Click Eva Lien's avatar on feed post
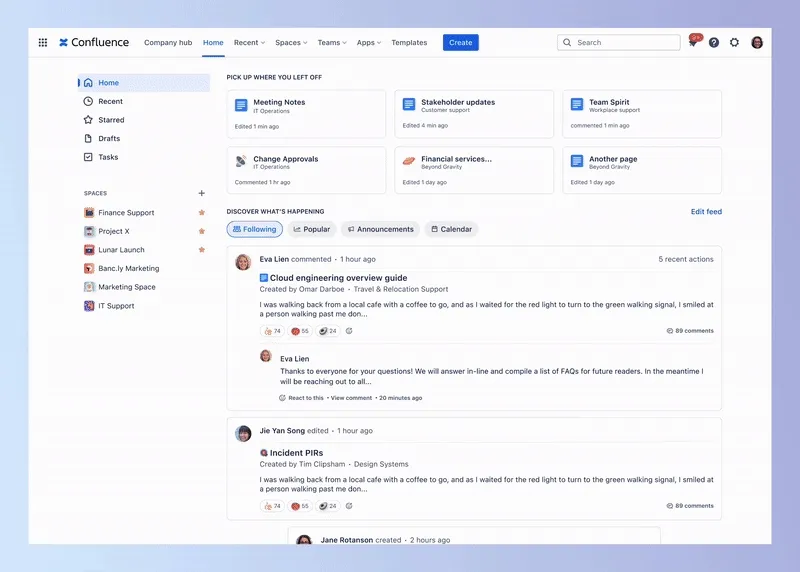The height and width of the screenshot is (572, 800). tap(243, 262)
